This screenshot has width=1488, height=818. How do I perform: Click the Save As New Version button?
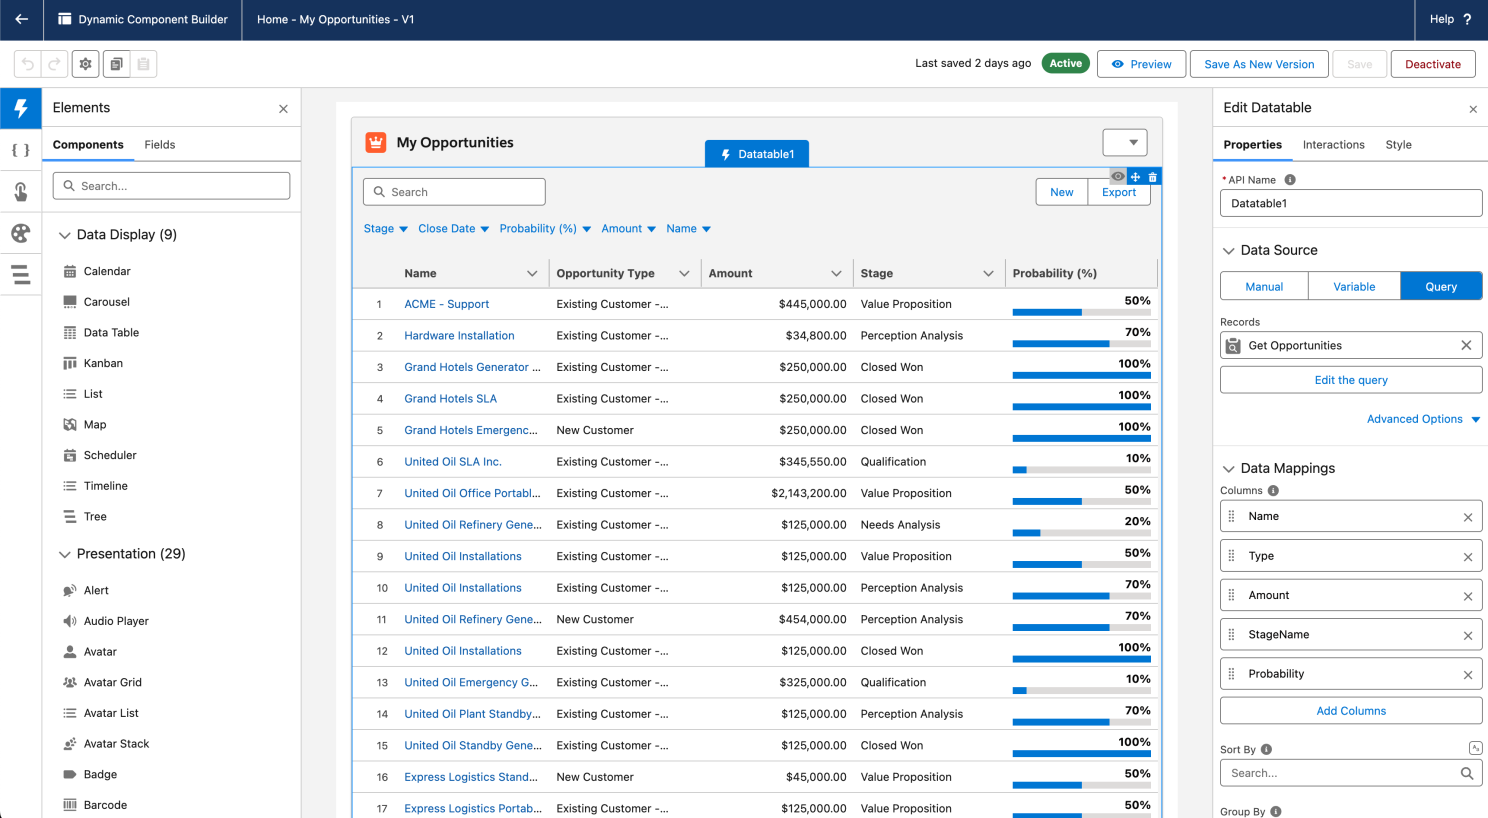pyautogui.click(x=1259, y=64)
